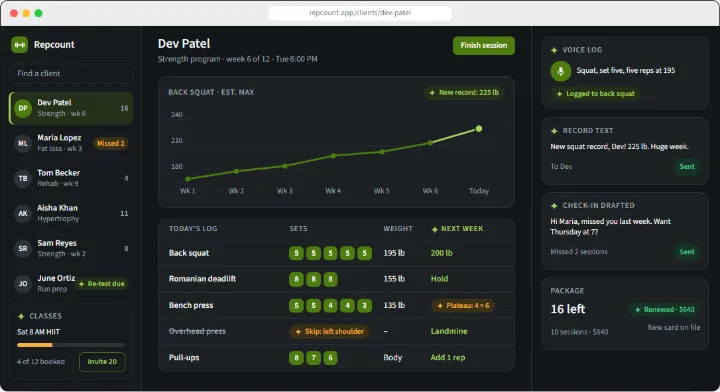Viewport: 720px width, 392px height.
Task: Click the Pull-ups set chip showing 7
Action: point(313,358)
